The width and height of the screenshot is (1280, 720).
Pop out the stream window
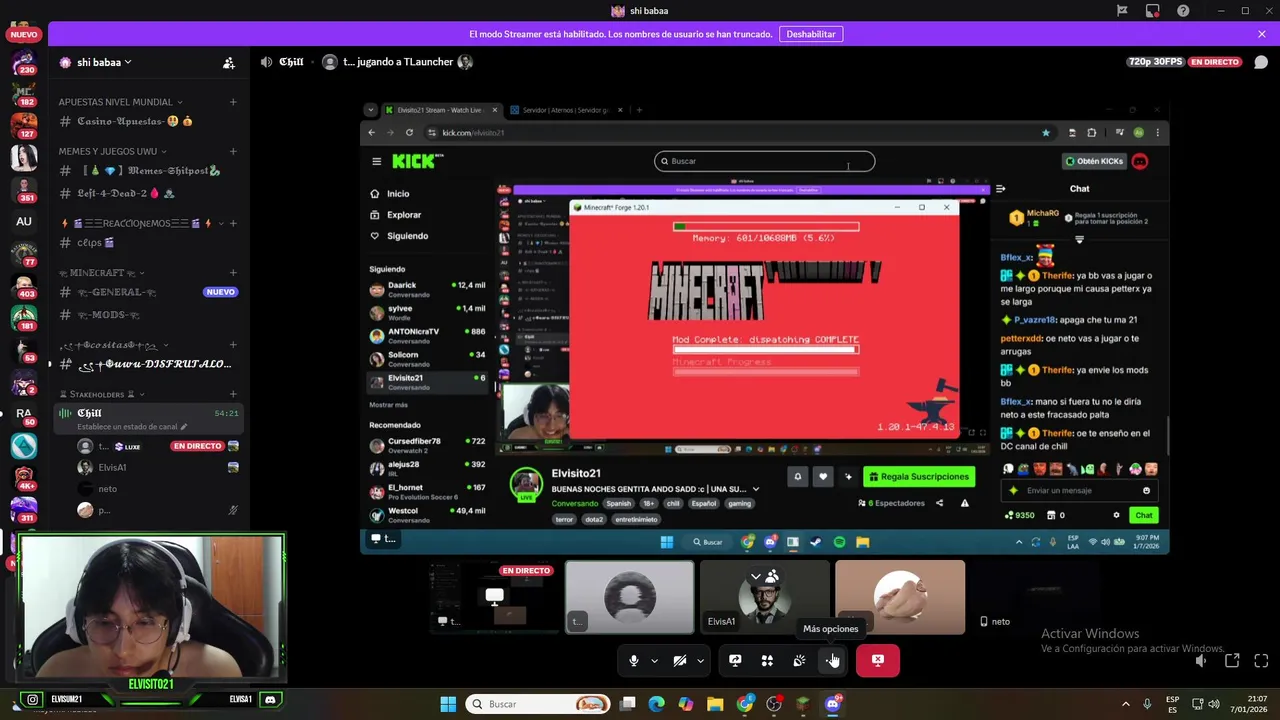[x=1232, y=661]
